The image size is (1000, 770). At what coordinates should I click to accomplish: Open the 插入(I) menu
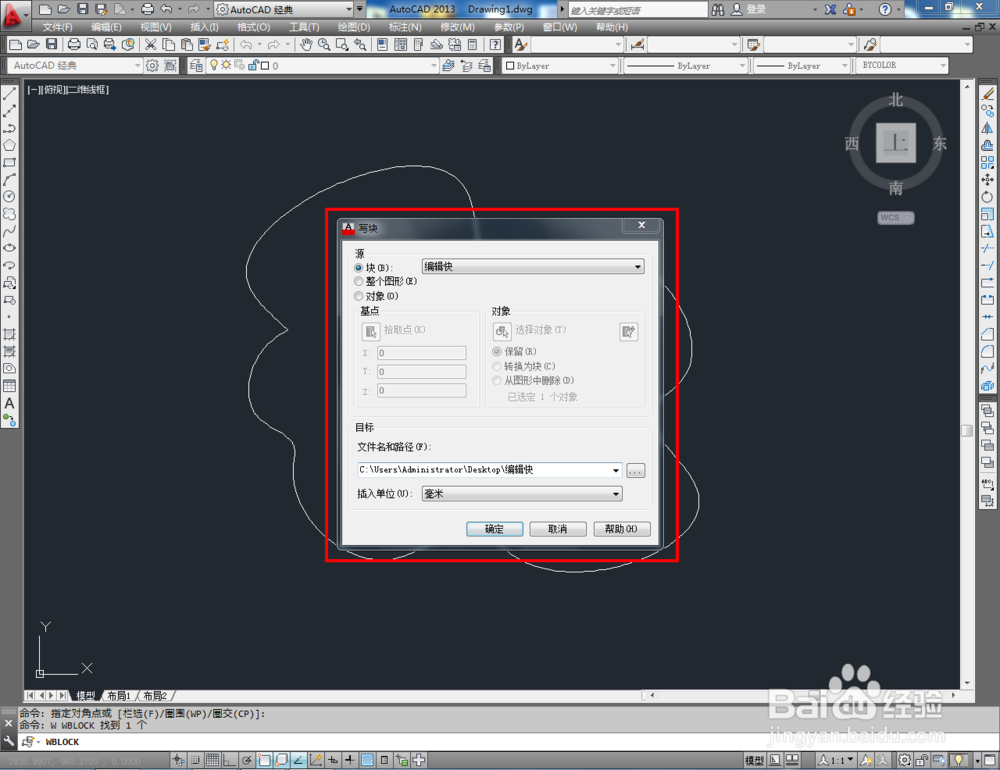coord(204,27)
